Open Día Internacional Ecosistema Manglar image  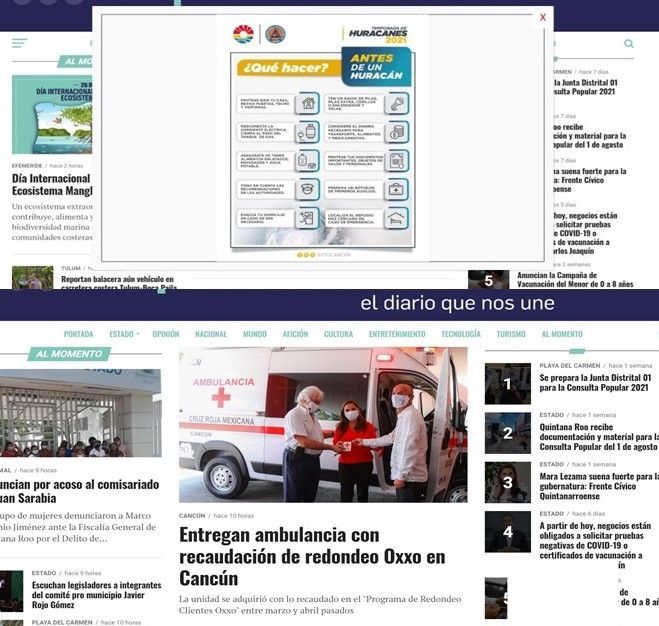[x=52, y=114]
